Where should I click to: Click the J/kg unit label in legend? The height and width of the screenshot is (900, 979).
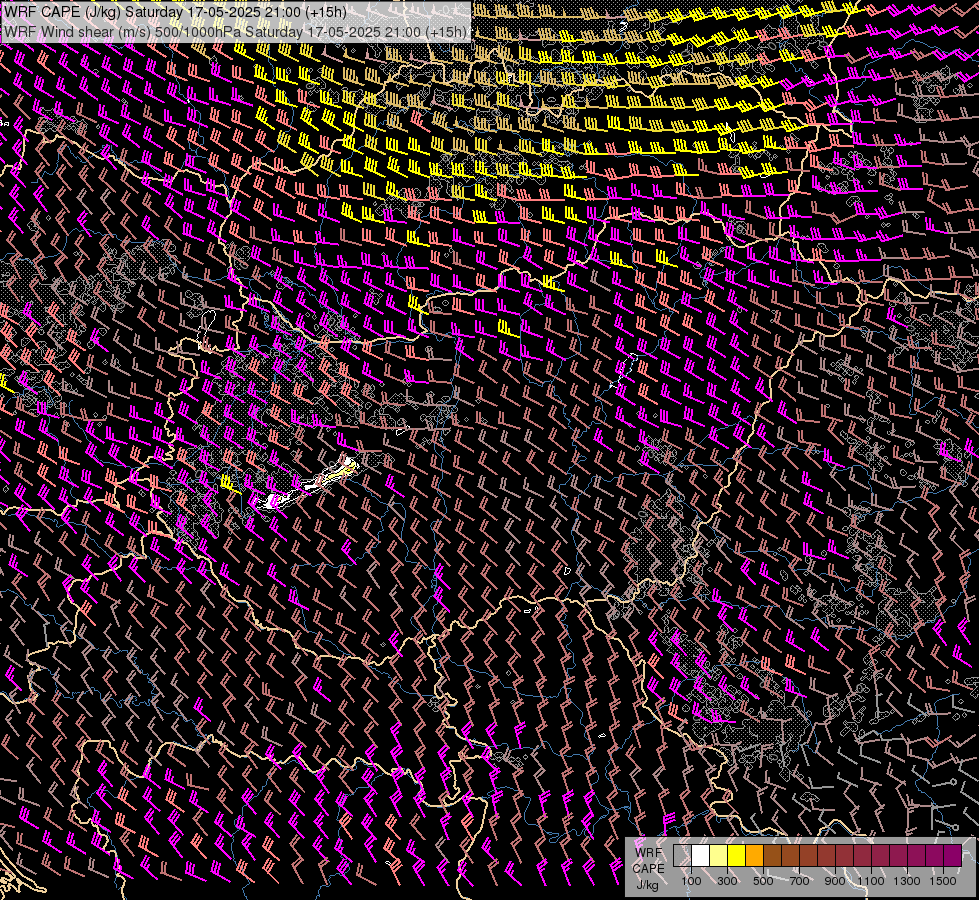[647, 883]
